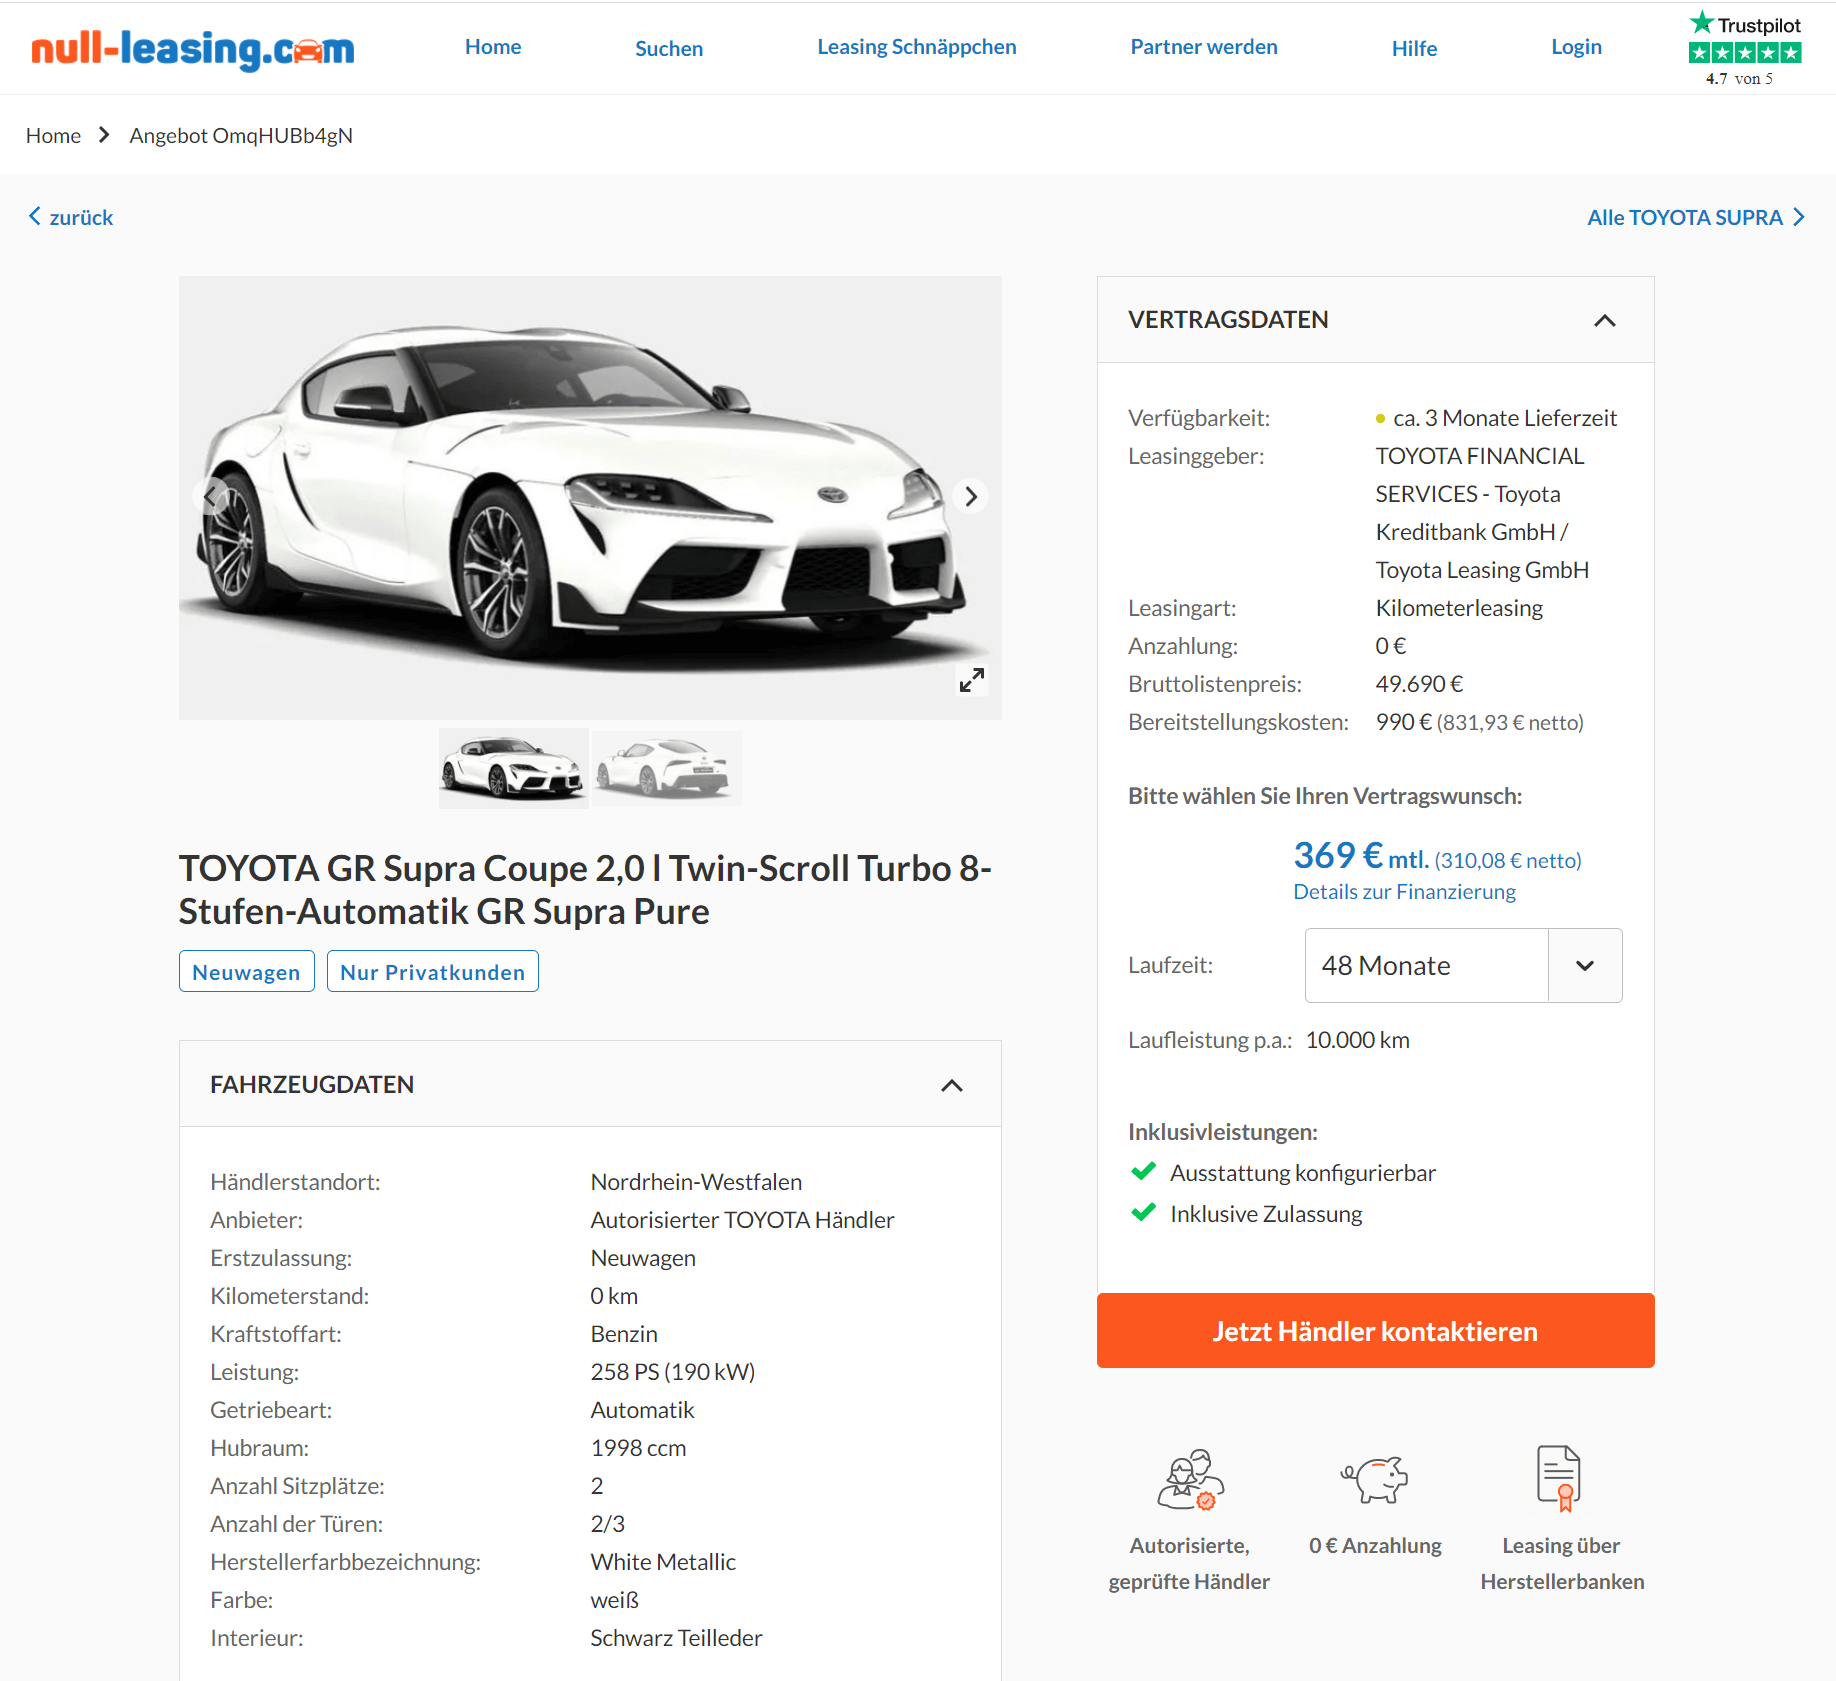Open Details zur Finanzierung link
This screenshot has width=1836, height=1681.
1404,891
